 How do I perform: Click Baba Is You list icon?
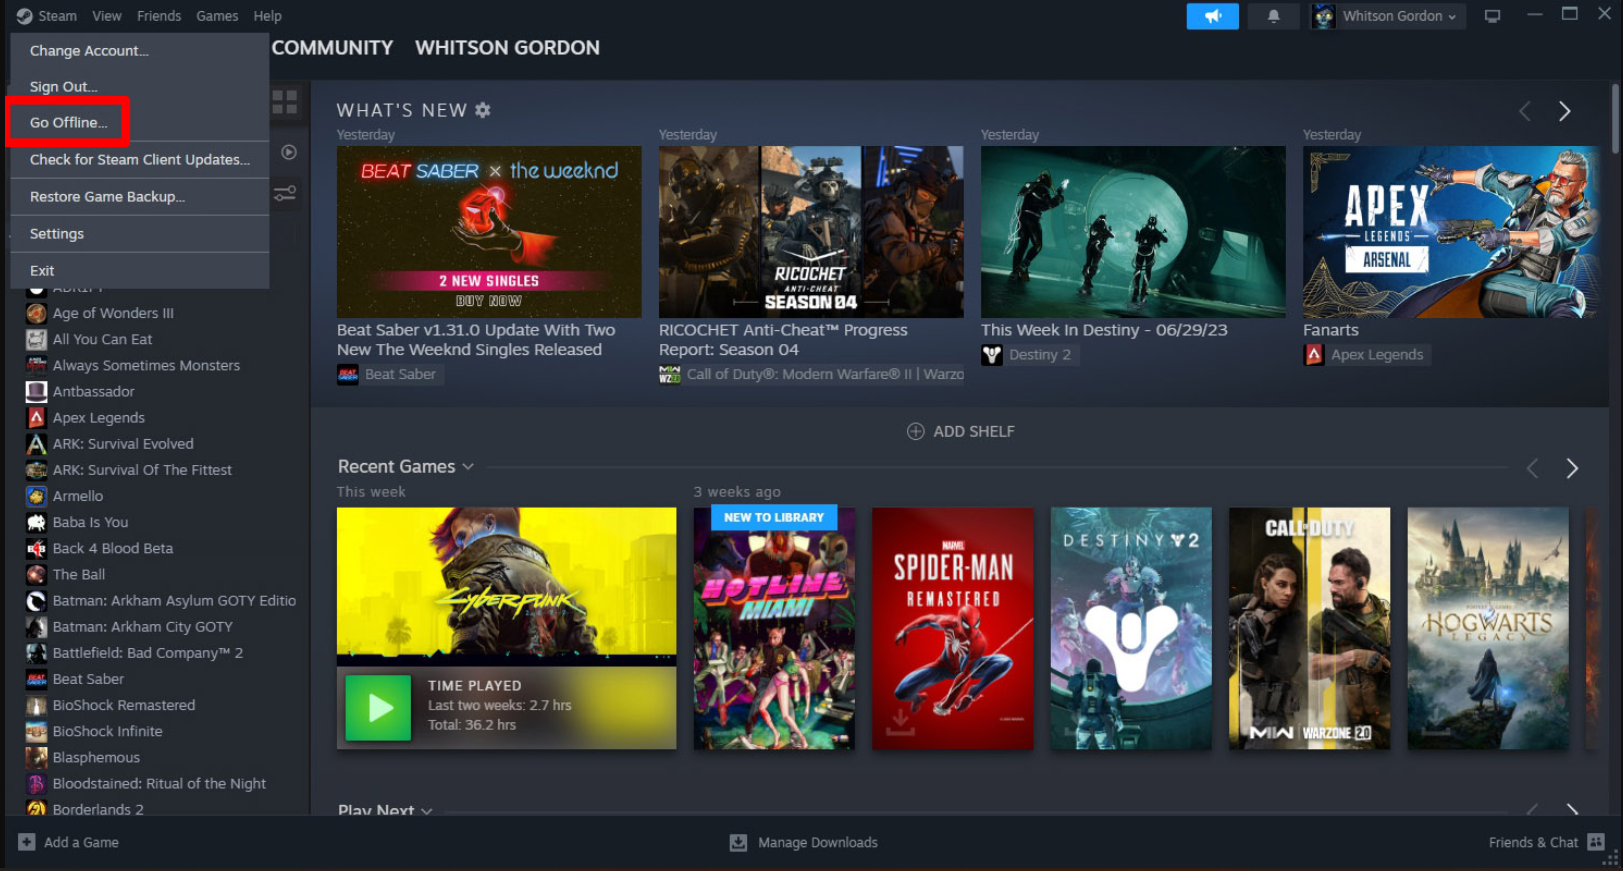[36, 522]
